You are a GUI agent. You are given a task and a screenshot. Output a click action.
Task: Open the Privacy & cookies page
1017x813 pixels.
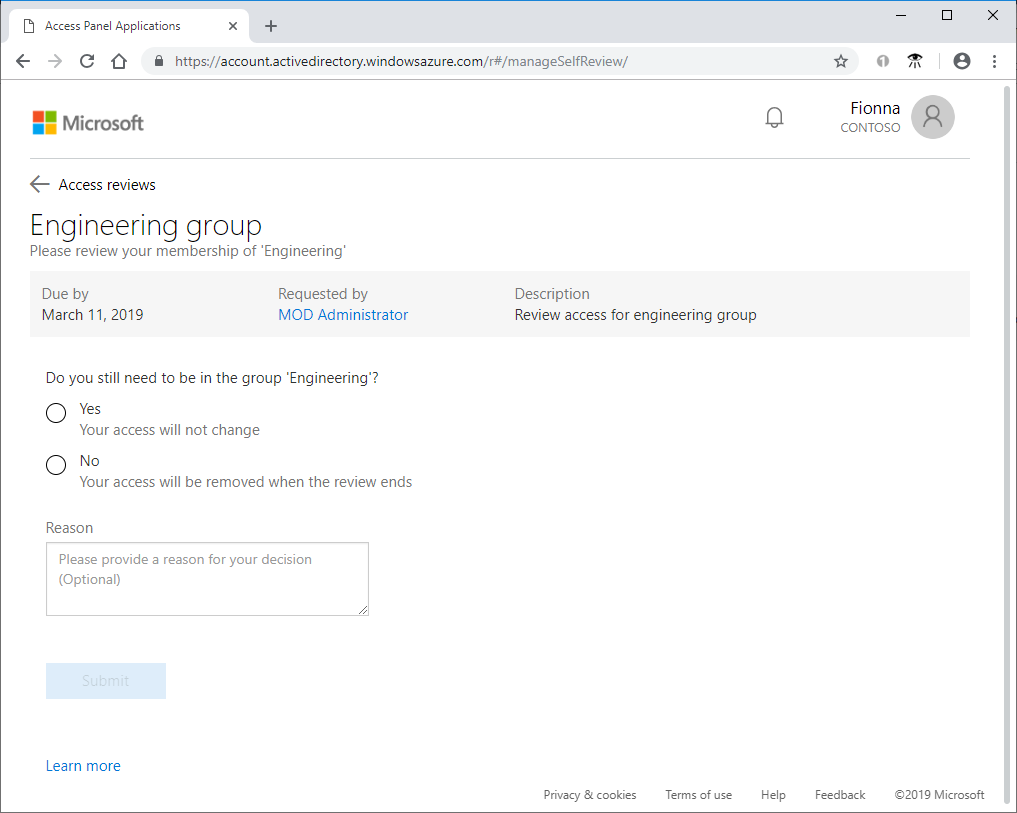[589, 794]
